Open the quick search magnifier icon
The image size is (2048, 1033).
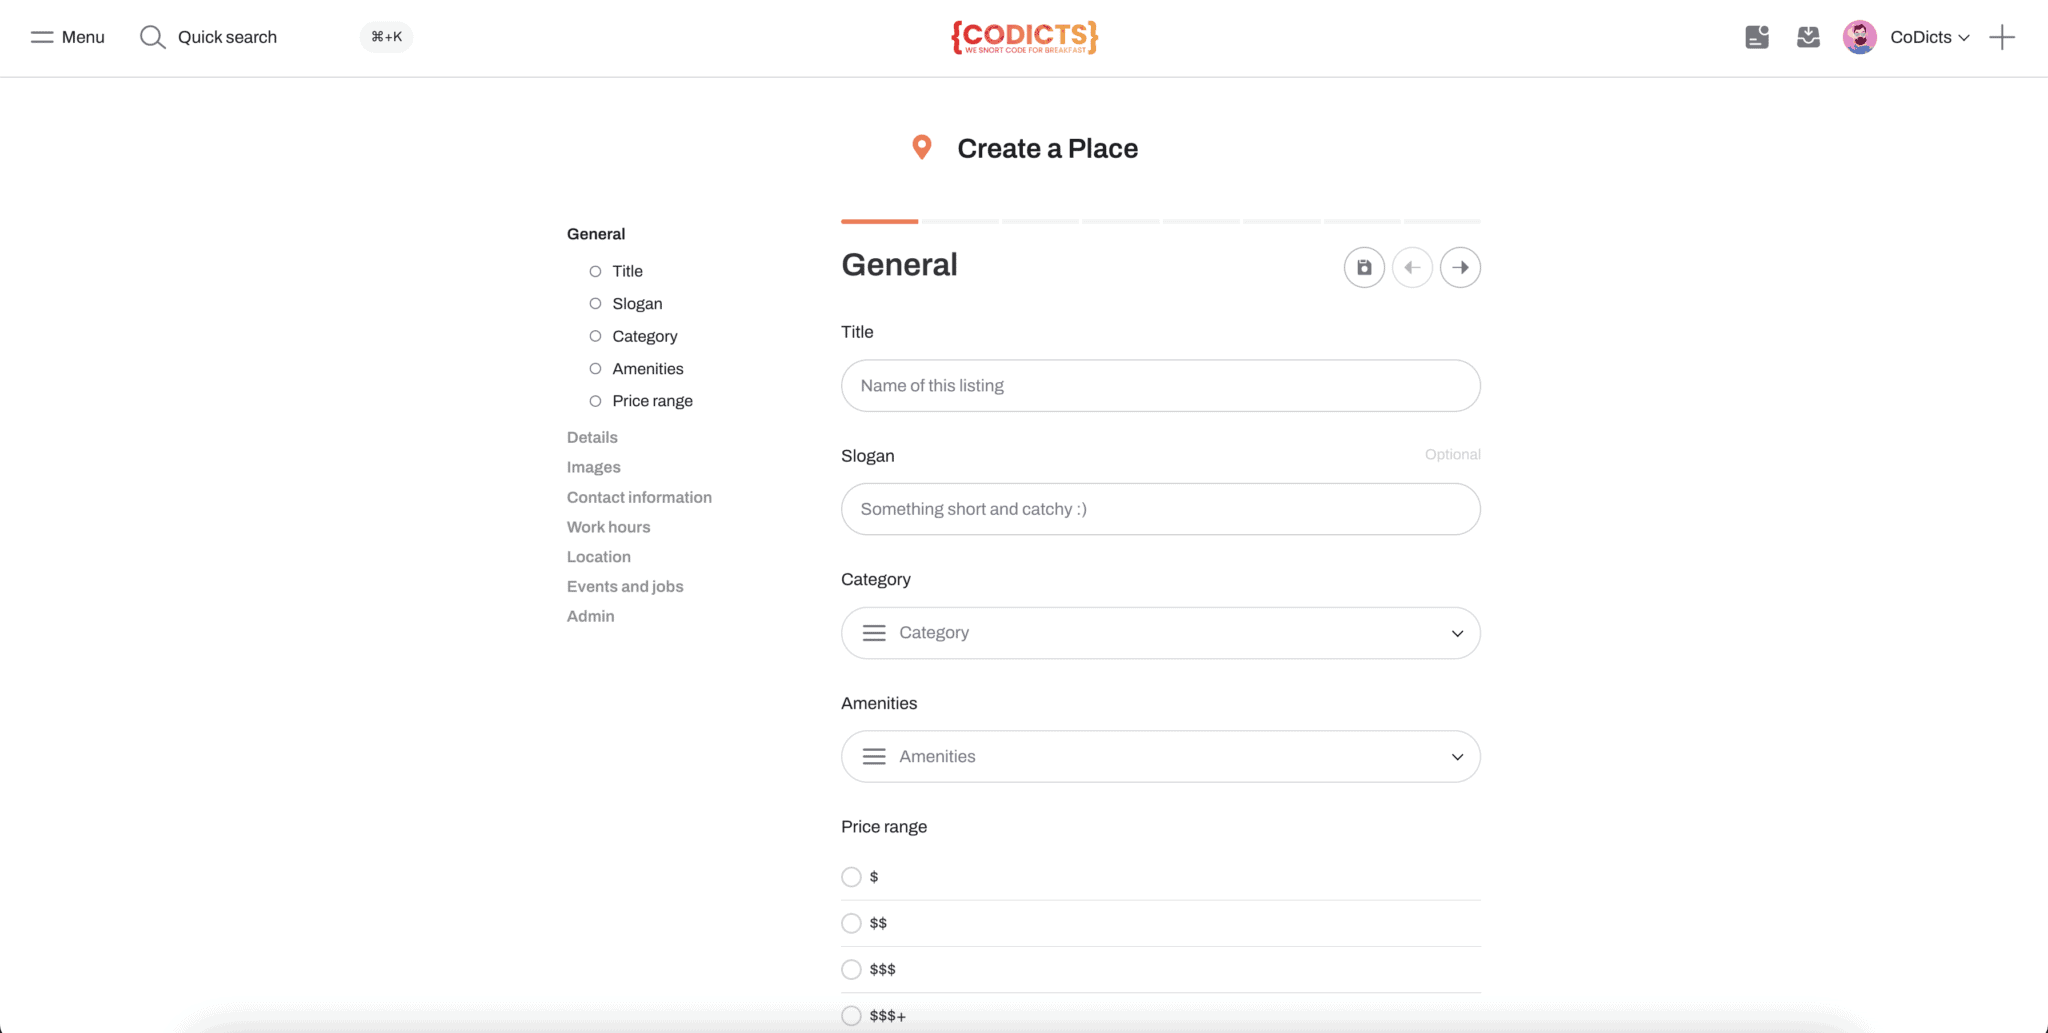click(x=152, y=37)
